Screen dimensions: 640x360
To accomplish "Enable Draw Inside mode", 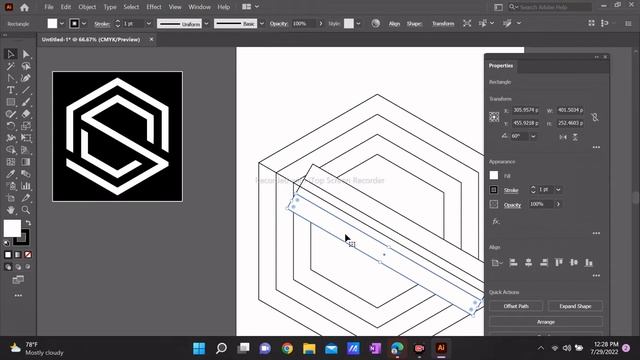I will [28, 267].
